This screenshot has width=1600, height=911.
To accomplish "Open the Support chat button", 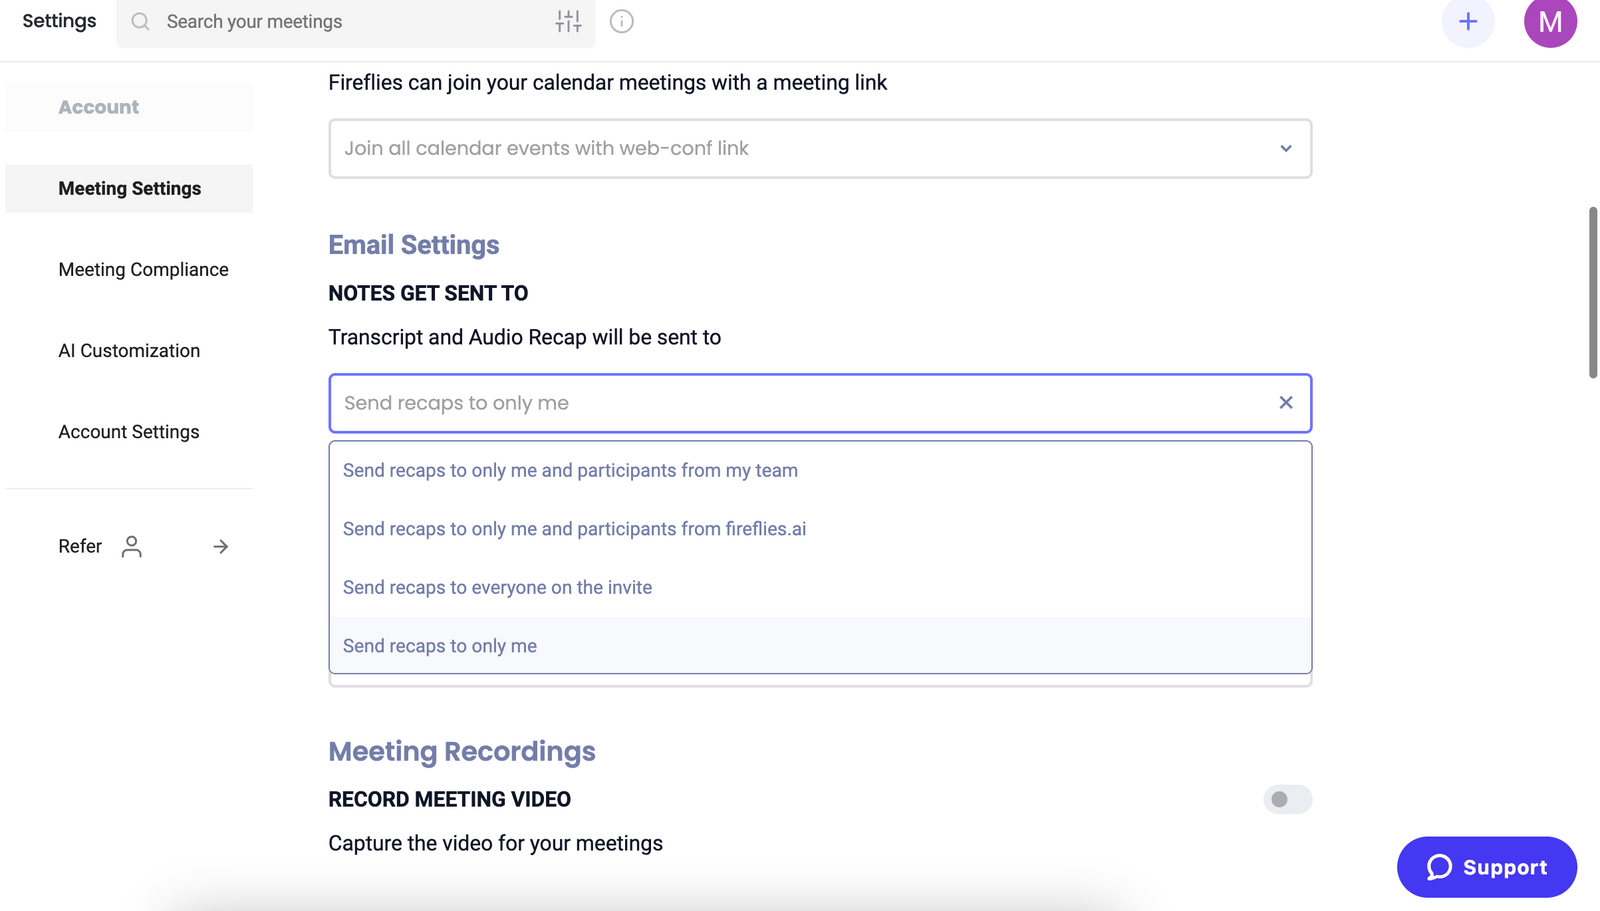I will coord(1486,867).
